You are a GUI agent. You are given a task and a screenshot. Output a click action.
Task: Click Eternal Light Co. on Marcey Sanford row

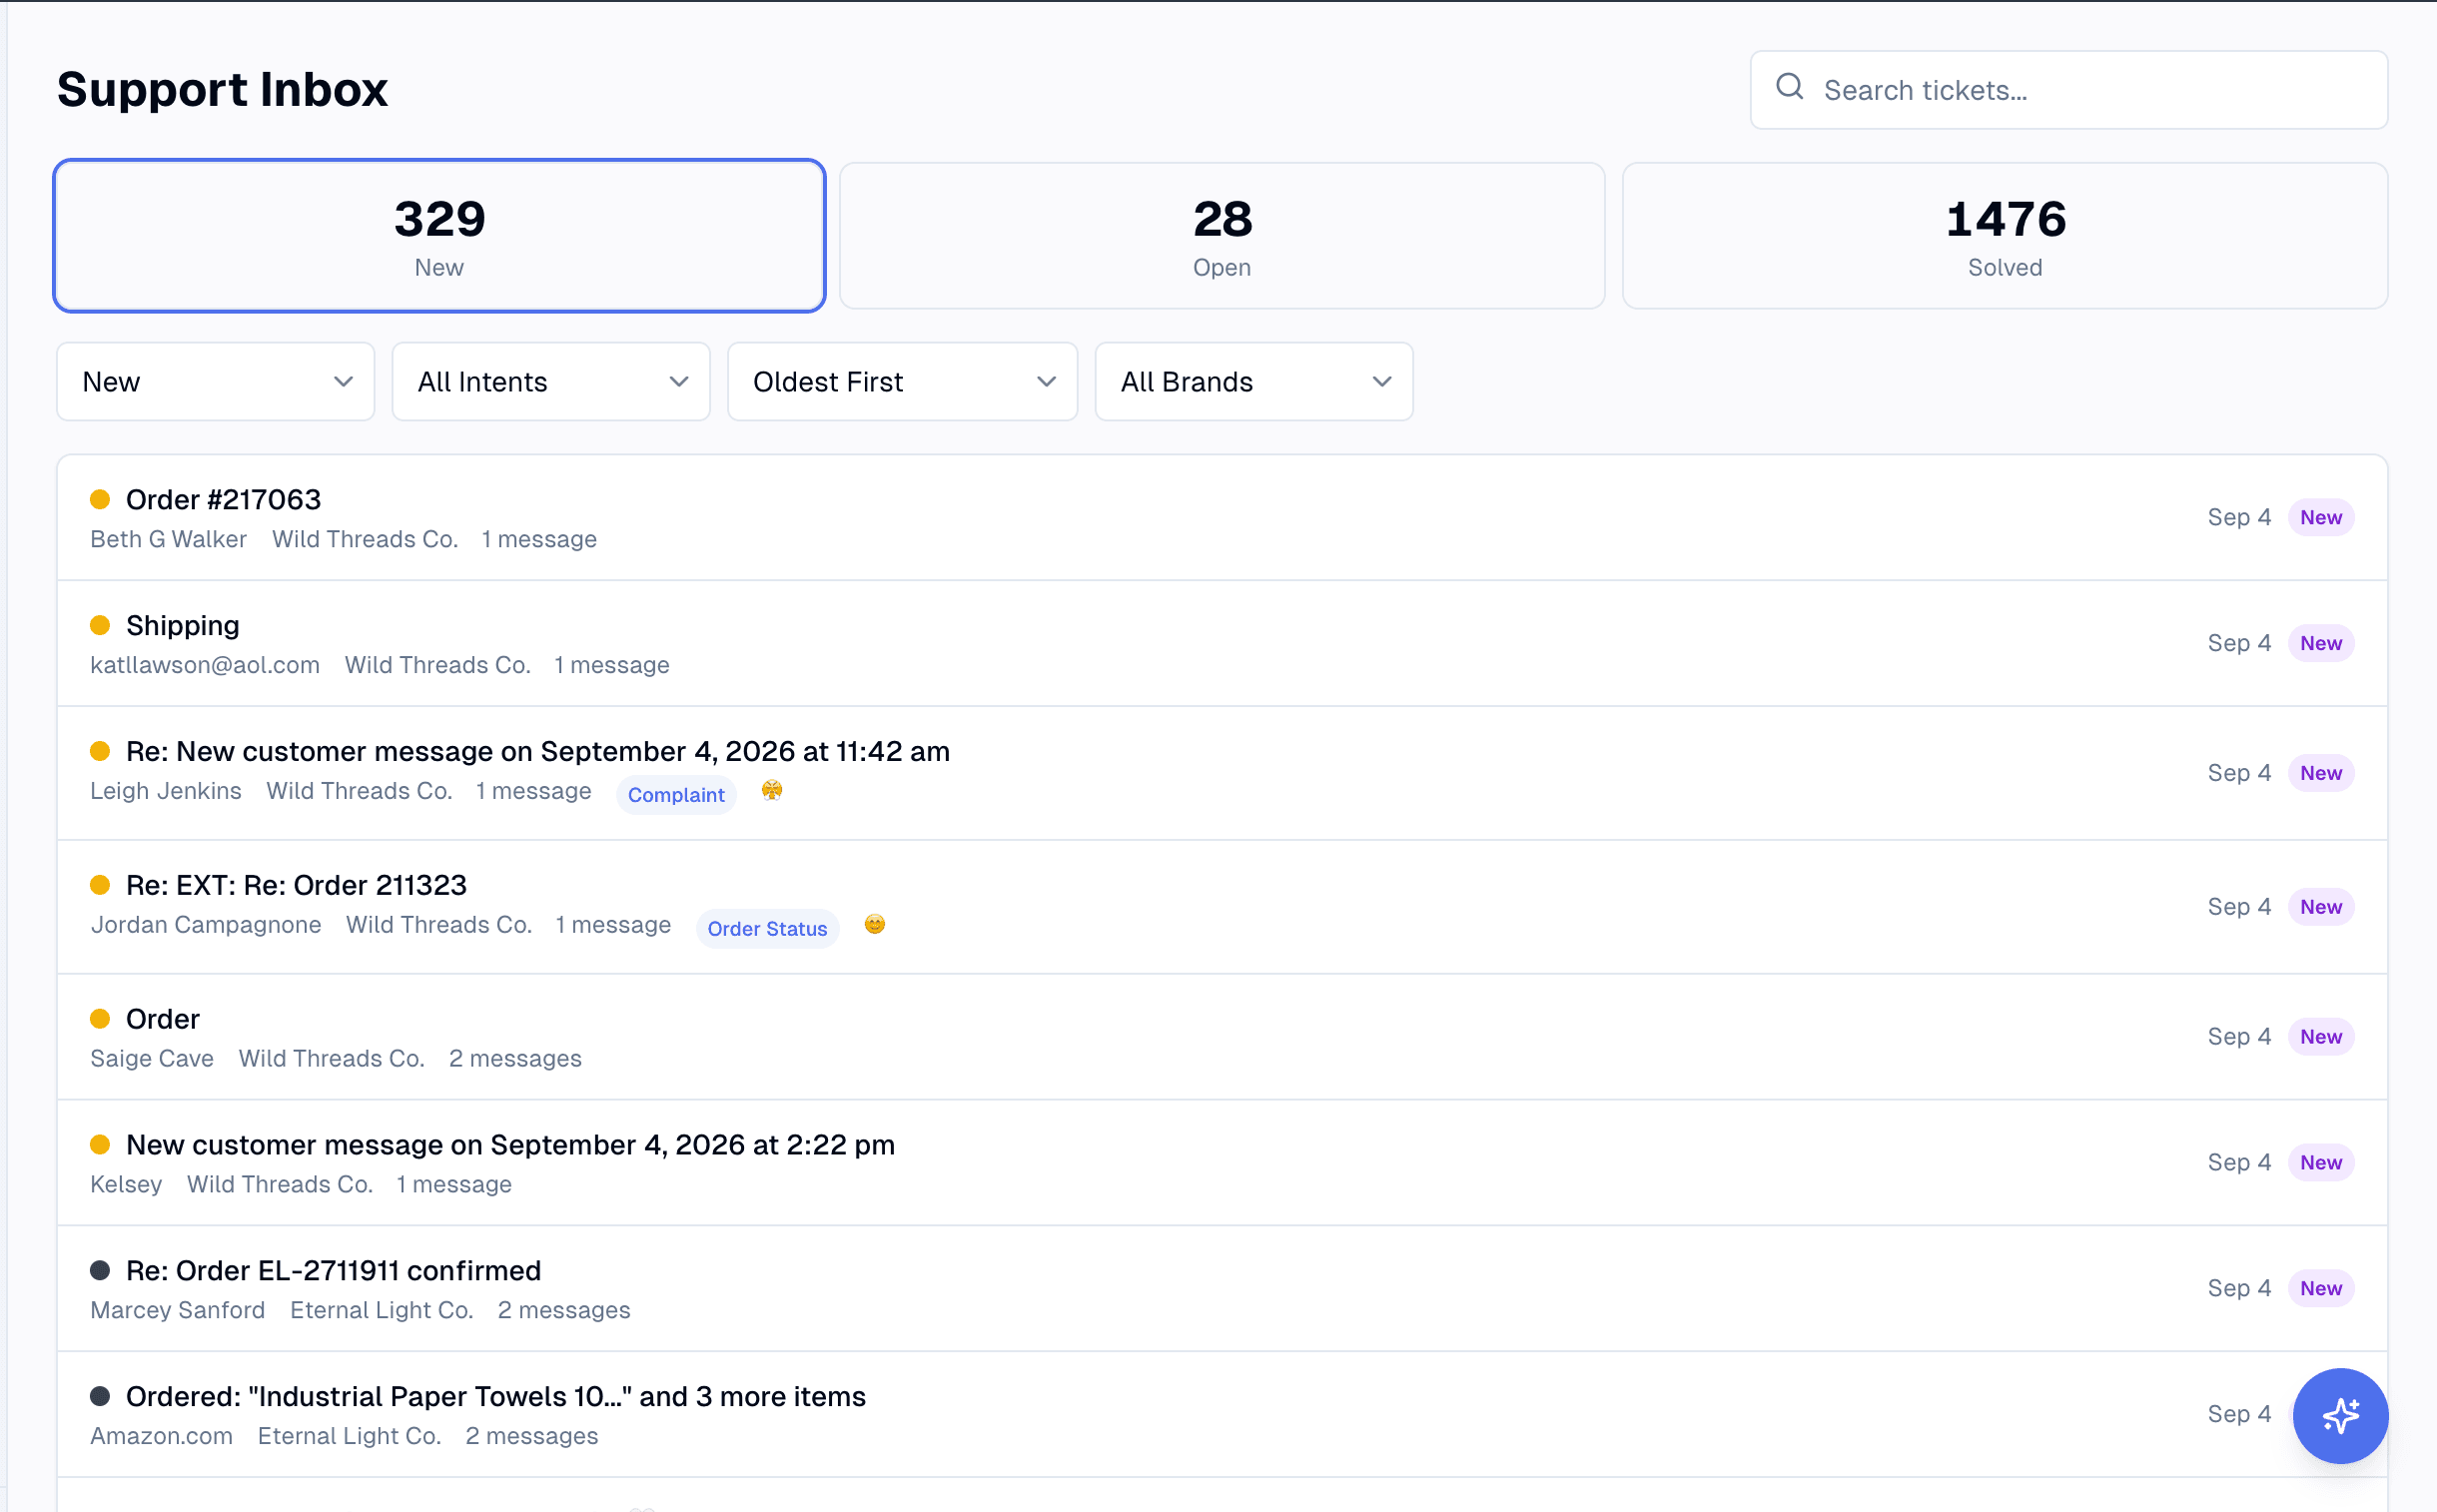click(381, 1310)
